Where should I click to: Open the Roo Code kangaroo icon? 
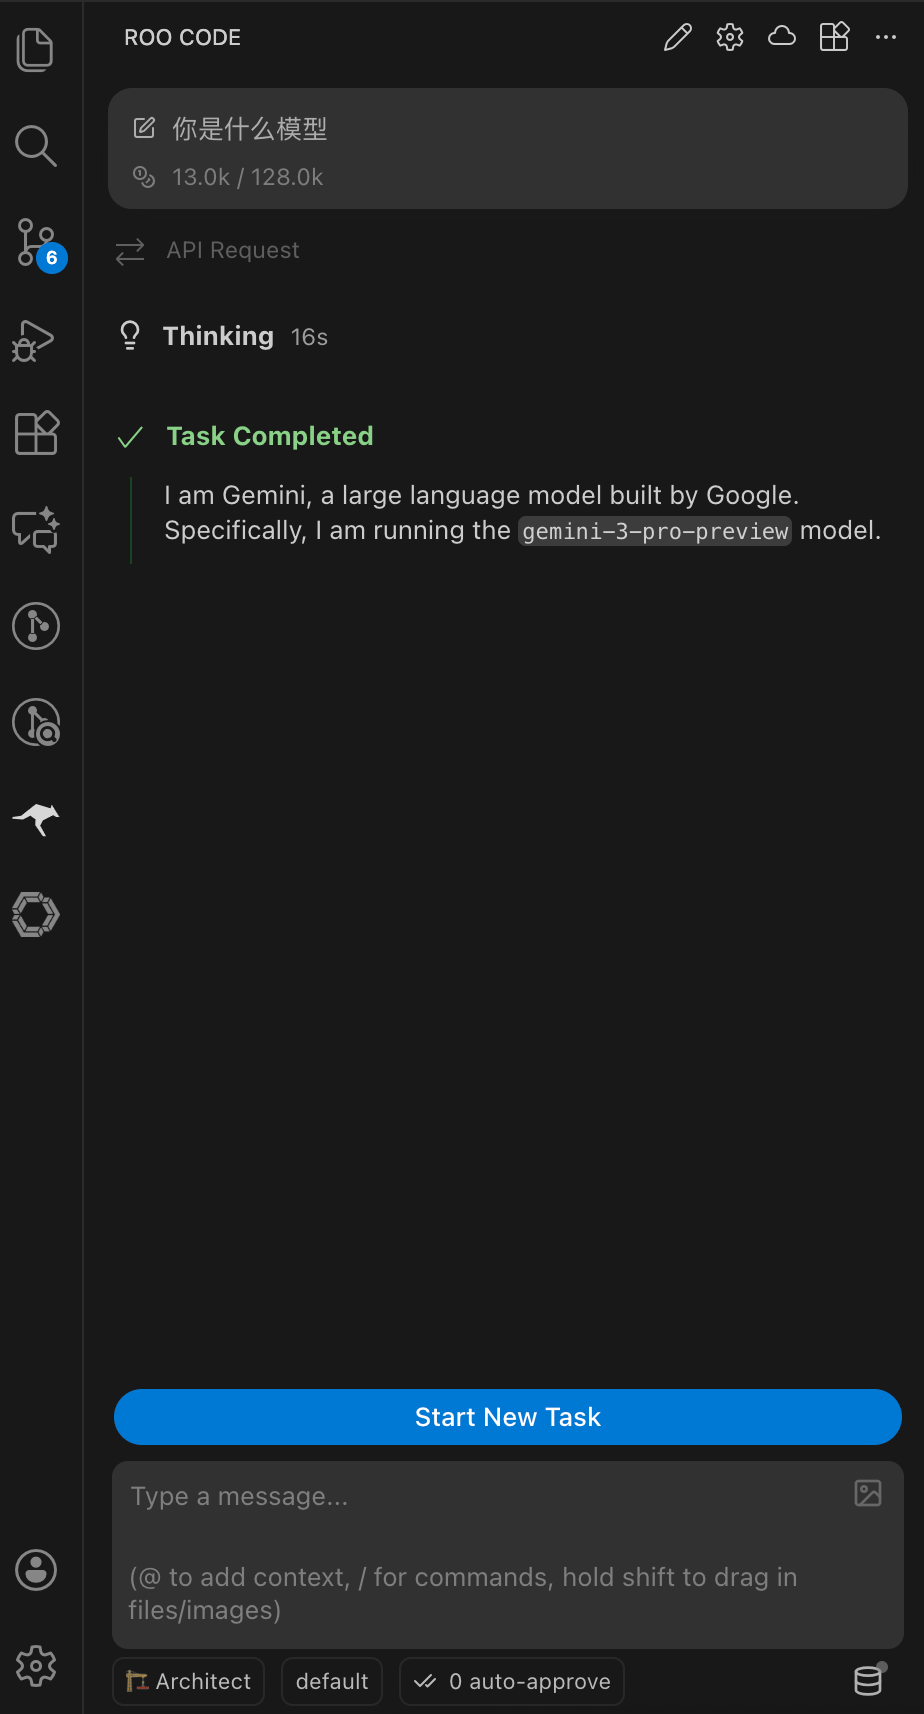pyautogui.click(x=36, y=819)
